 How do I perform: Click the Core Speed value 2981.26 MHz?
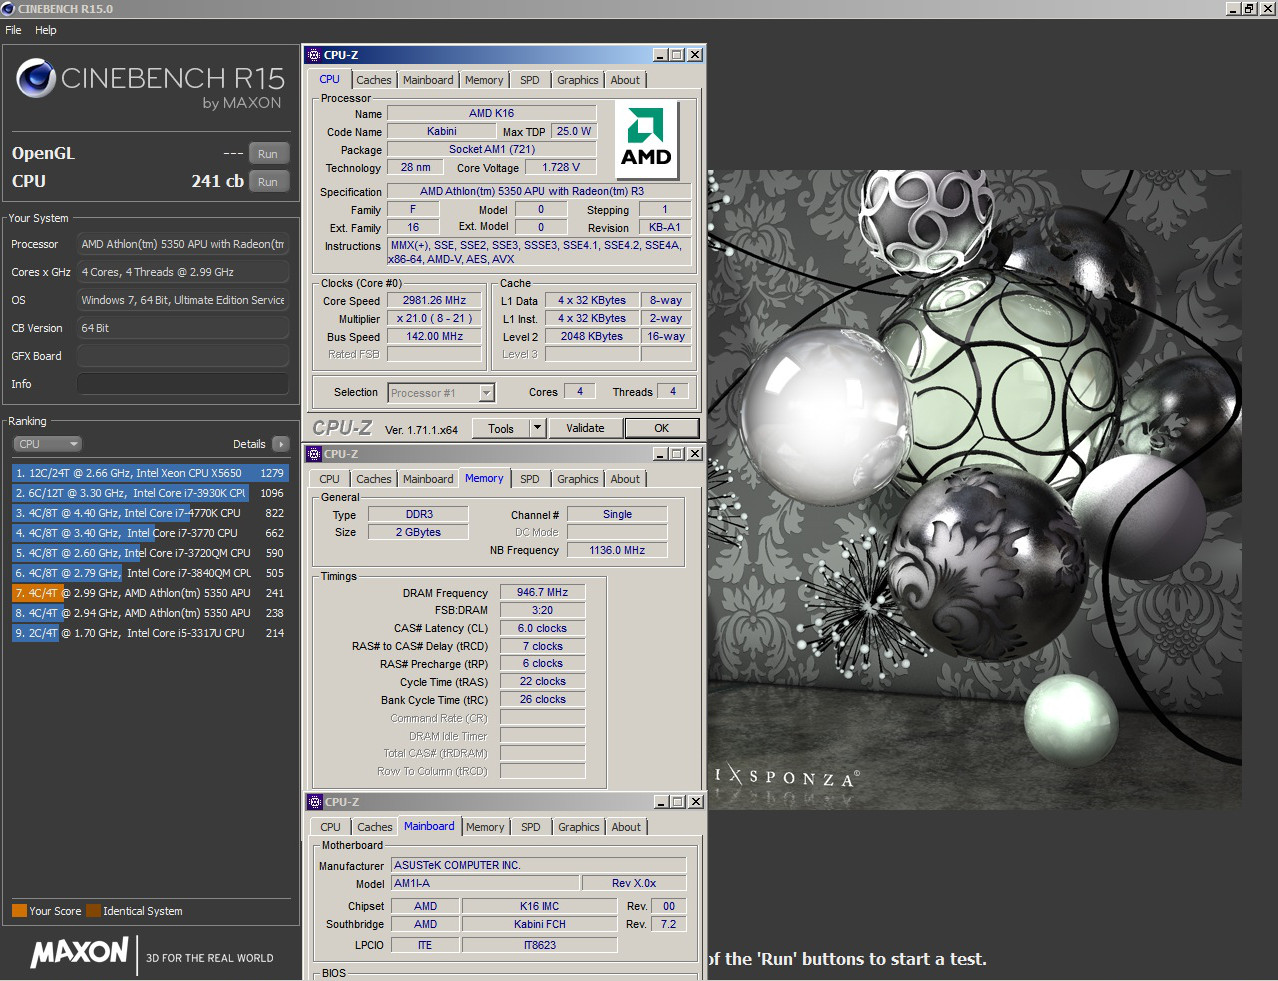point(434,300)
